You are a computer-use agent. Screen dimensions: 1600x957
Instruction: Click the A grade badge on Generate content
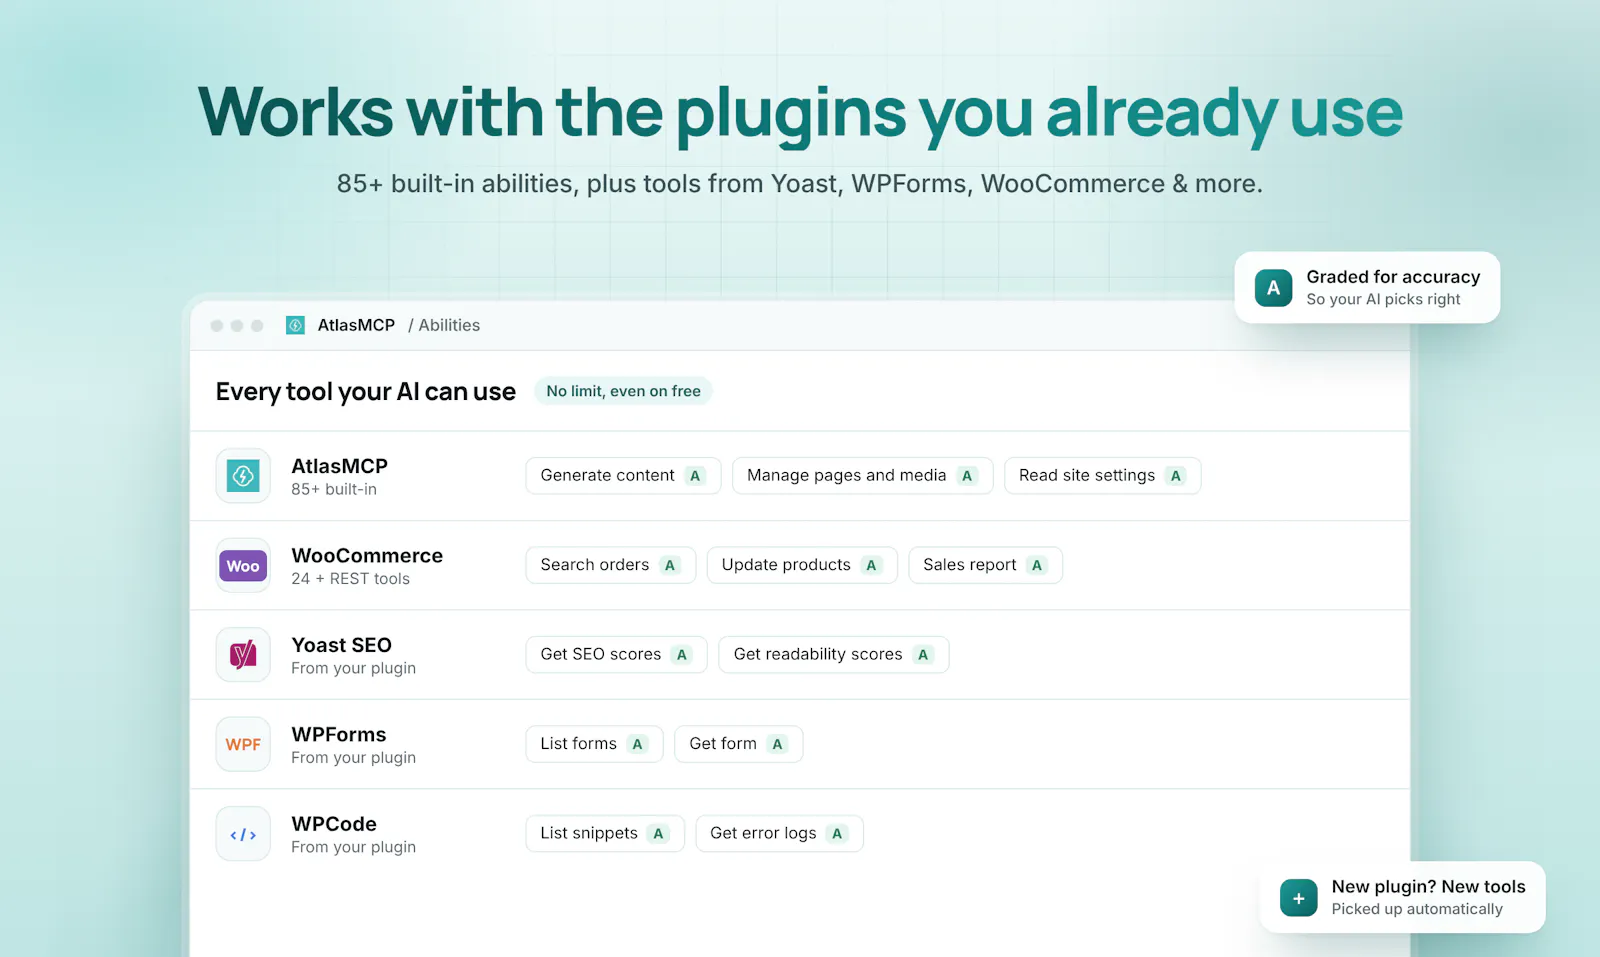695,476
